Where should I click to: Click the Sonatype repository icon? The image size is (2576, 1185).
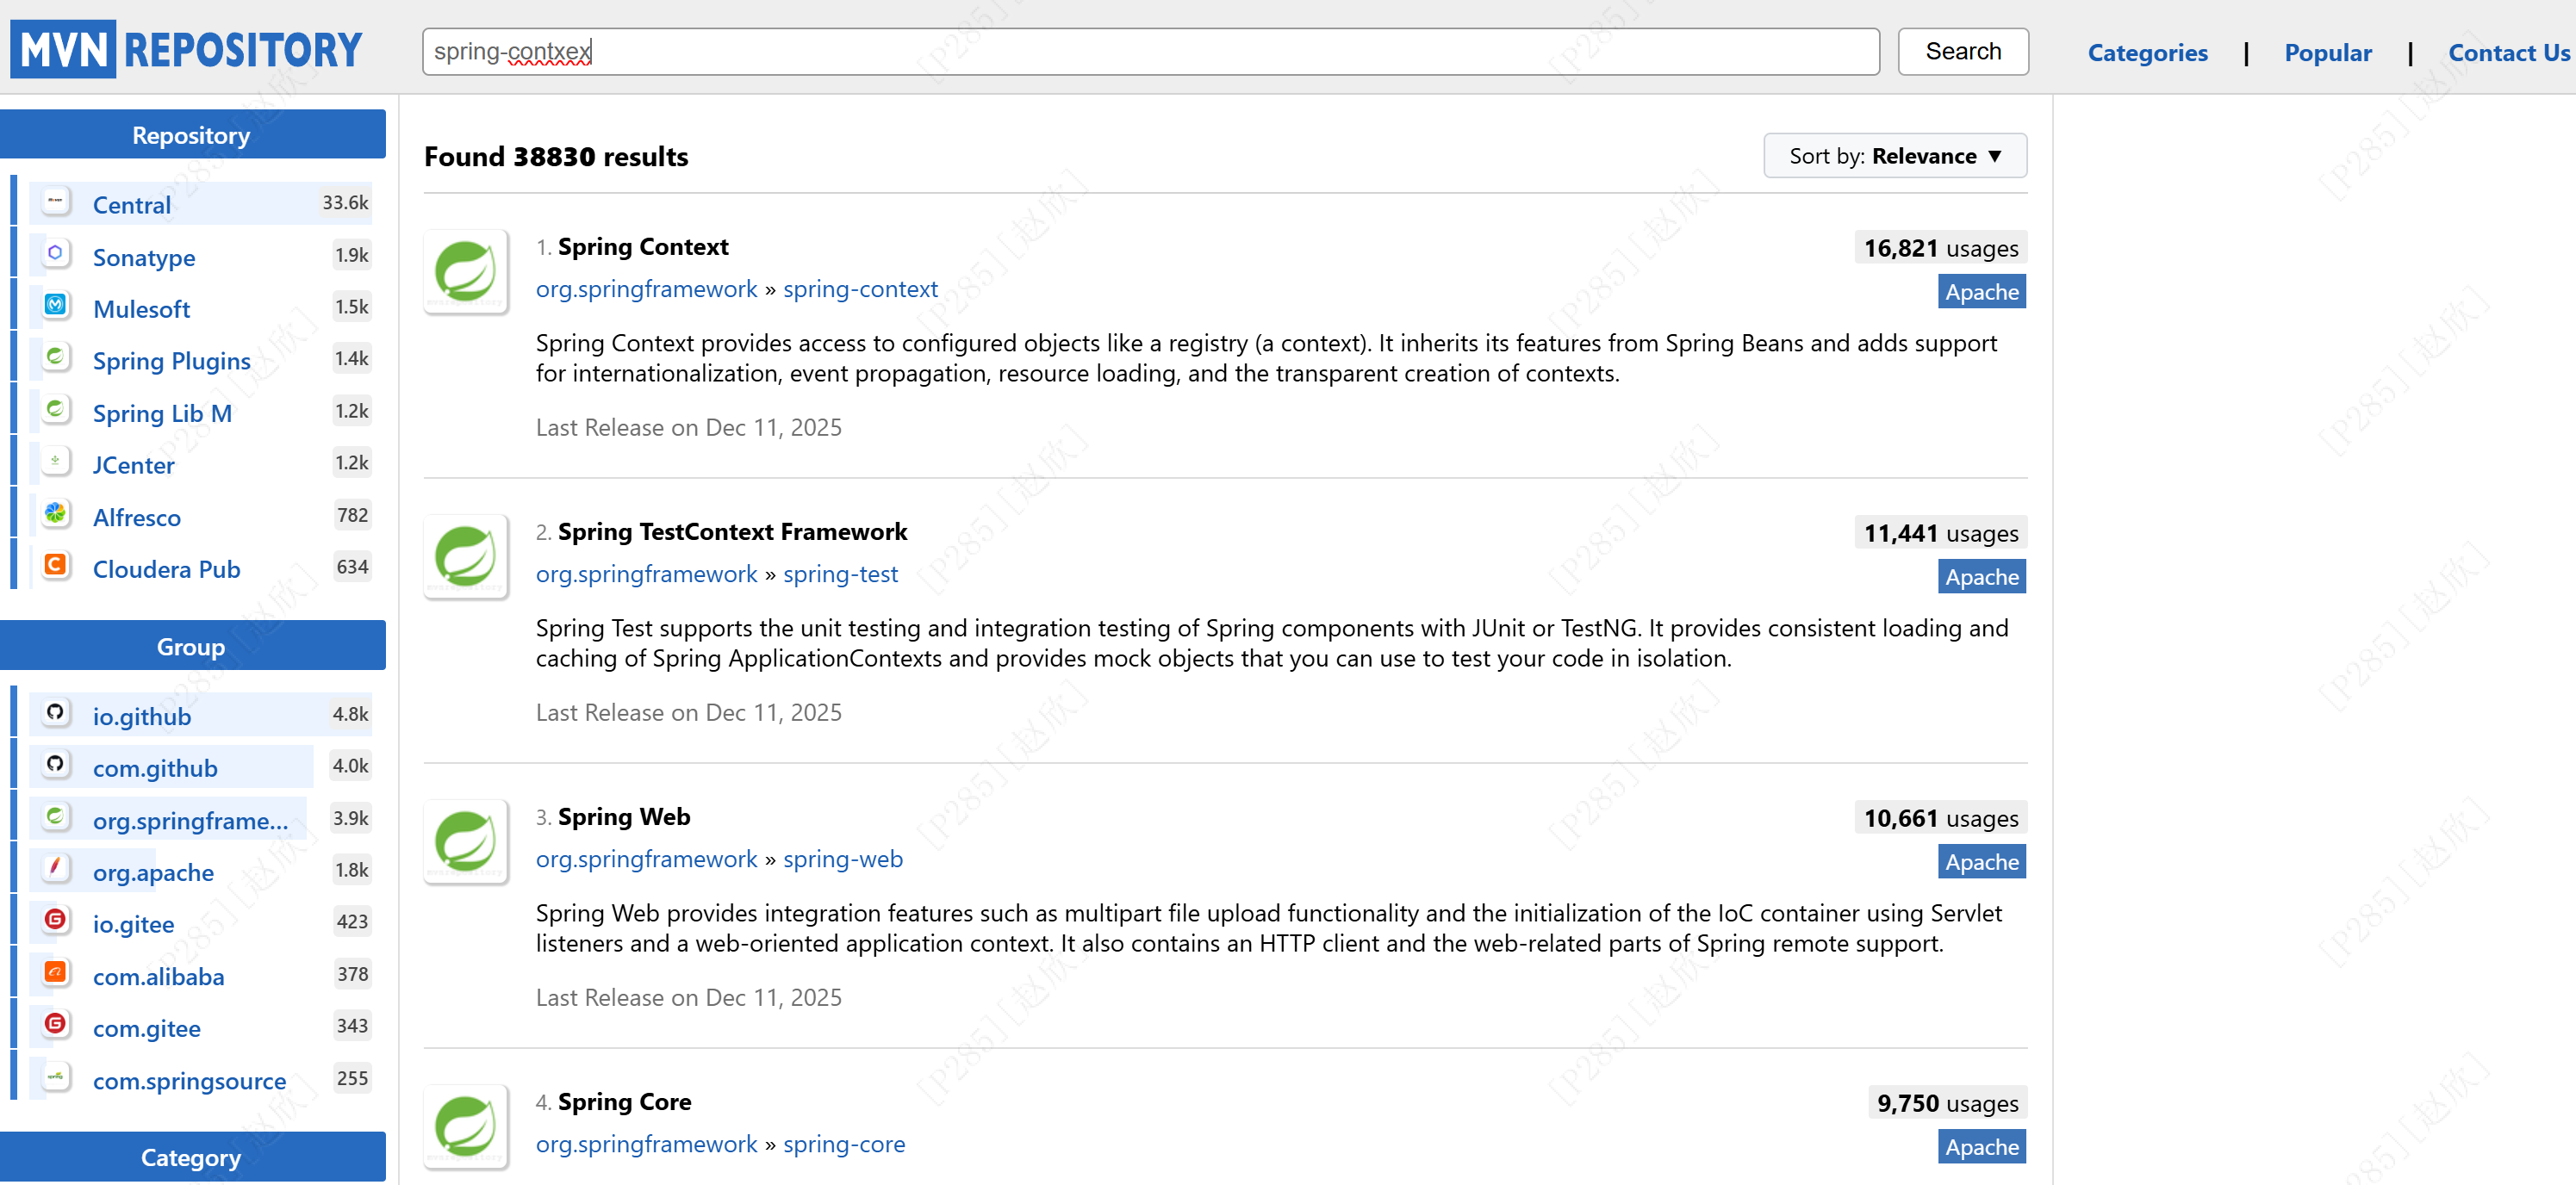click(x=56, y=254)
